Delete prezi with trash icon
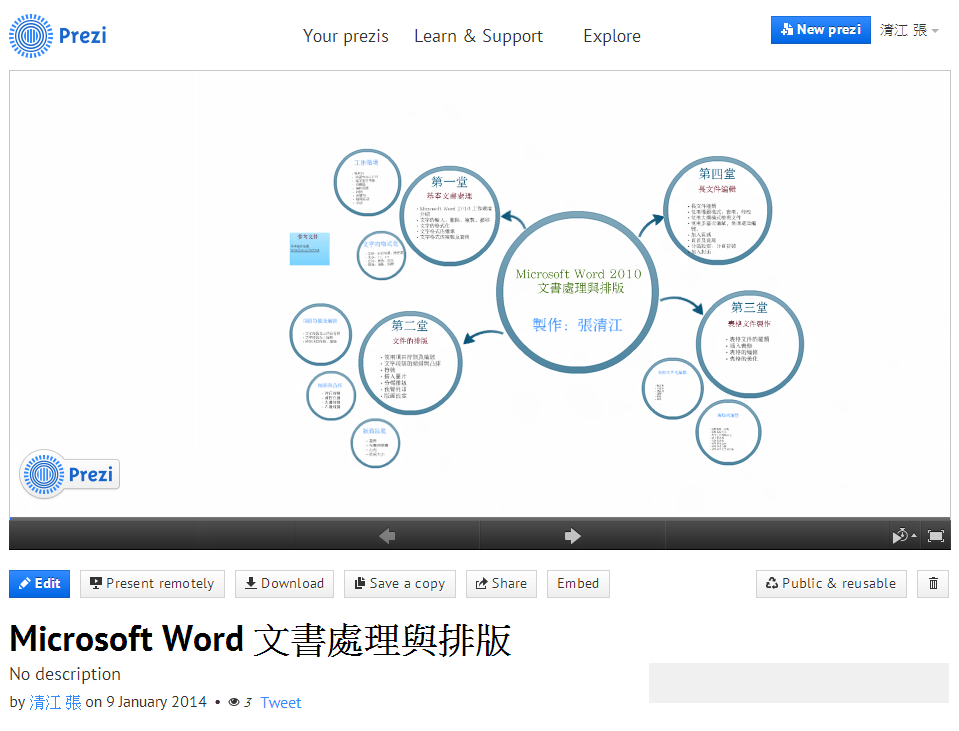This screenshot has height=731, width=959. [933, 584]
